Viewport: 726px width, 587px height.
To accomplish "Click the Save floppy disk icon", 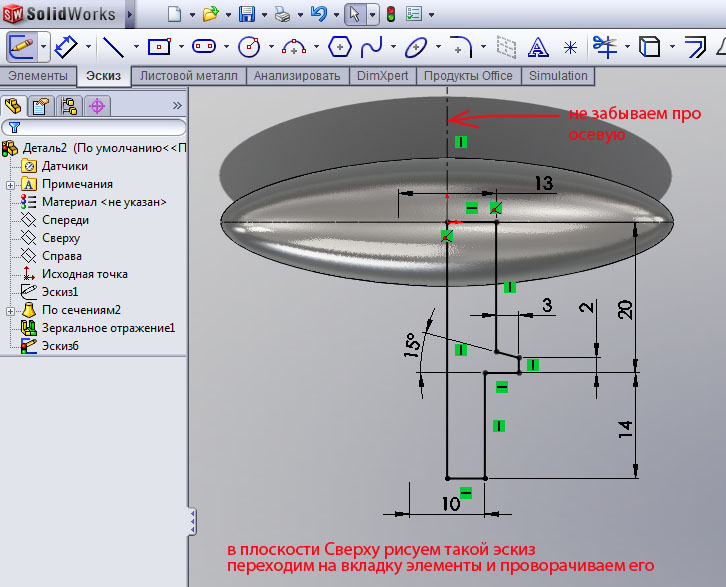I will [247, 14].
